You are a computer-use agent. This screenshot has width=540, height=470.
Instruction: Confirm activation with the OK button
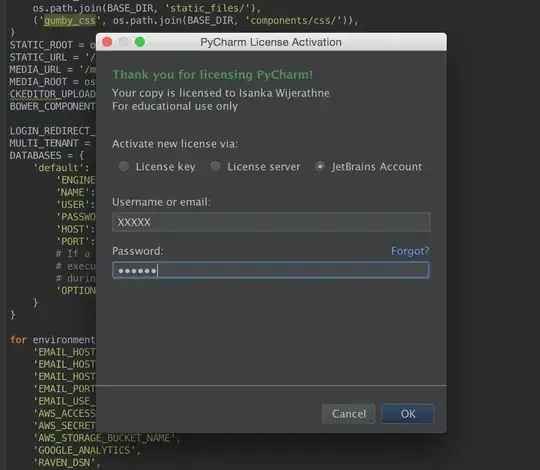(408, 414)
